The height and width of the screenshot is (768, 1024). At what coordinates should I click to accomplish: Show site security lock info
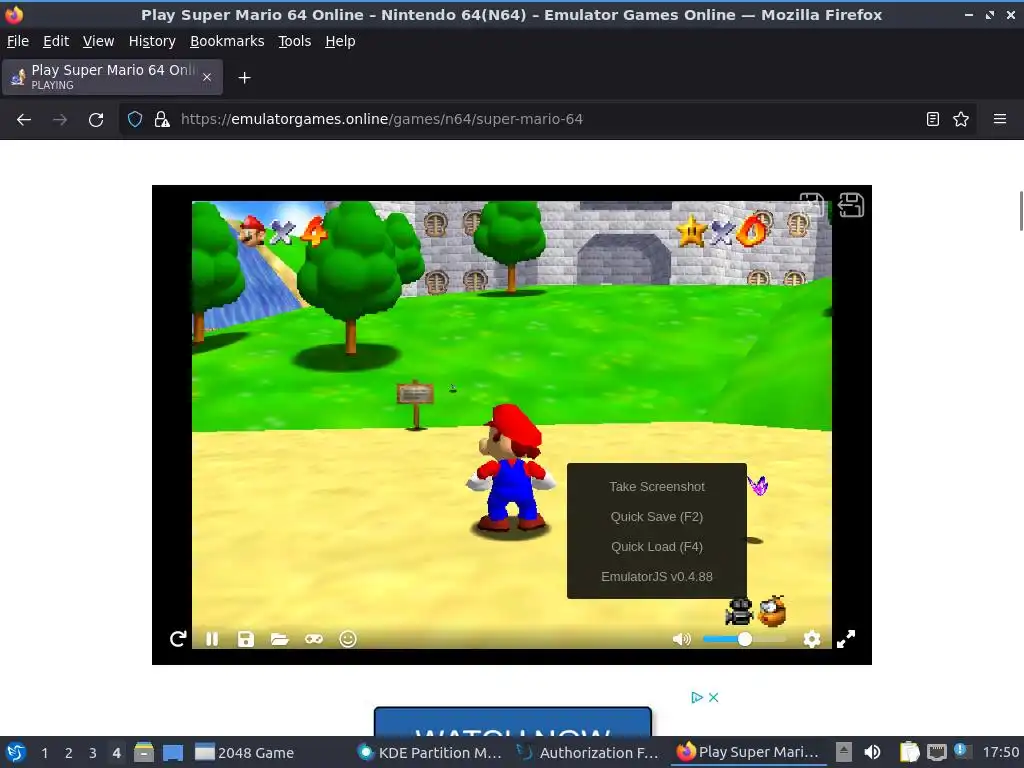point(162,120)
